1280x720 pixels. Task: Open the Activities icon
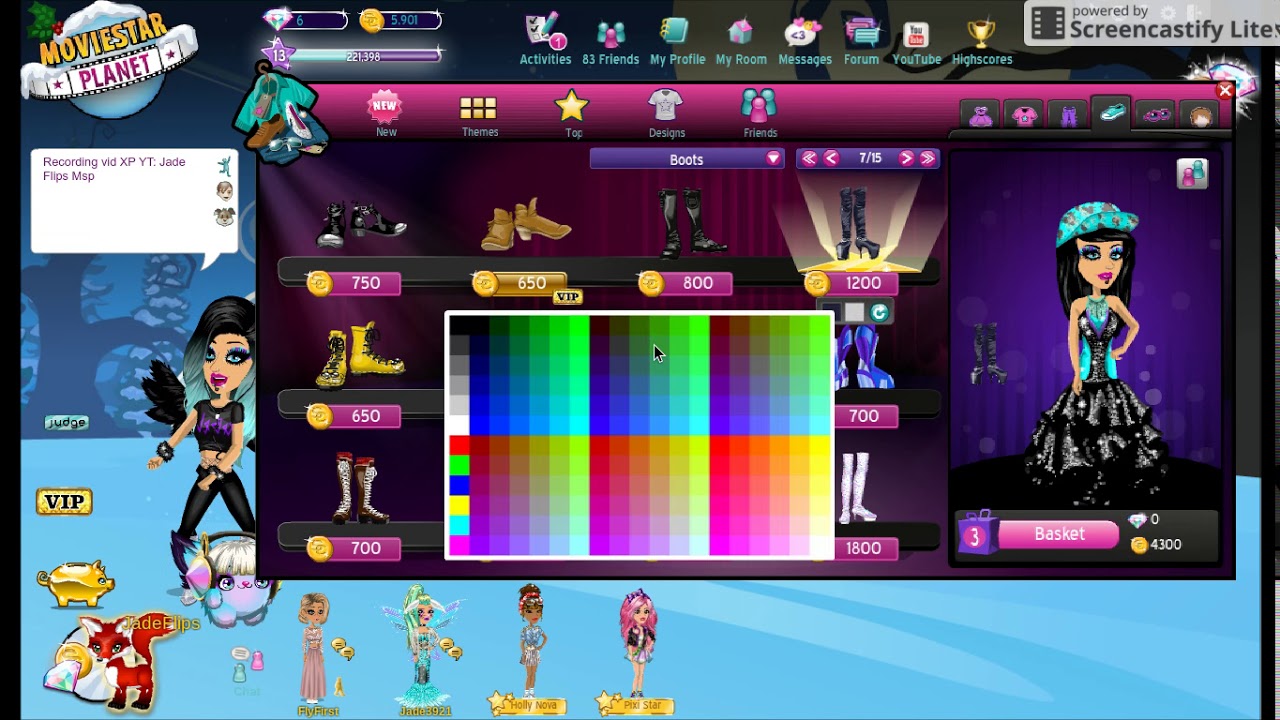(545, 40)
